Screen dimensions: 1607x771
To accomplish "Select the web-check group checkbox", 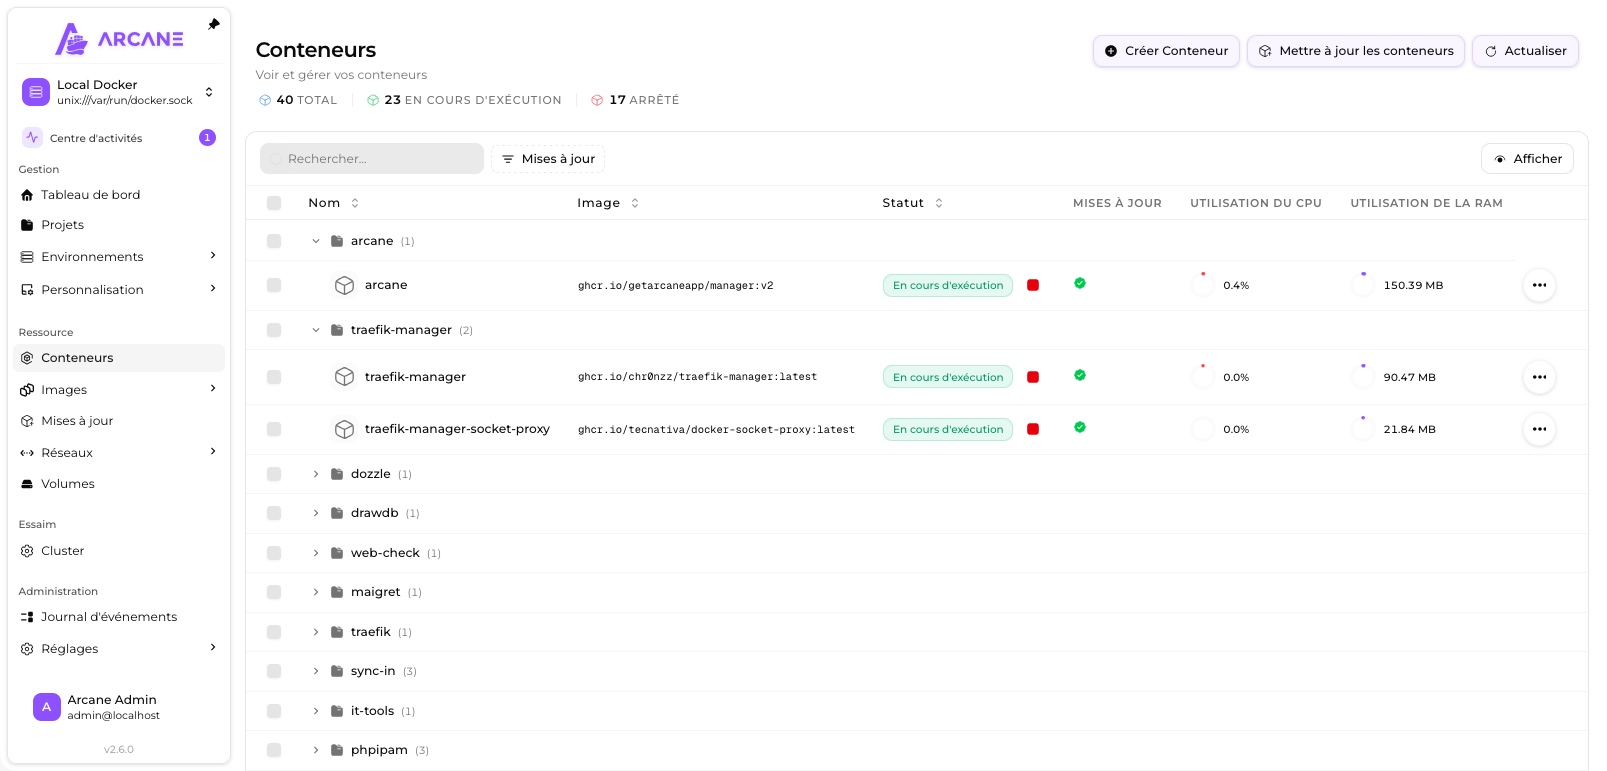I will [274, 553].
